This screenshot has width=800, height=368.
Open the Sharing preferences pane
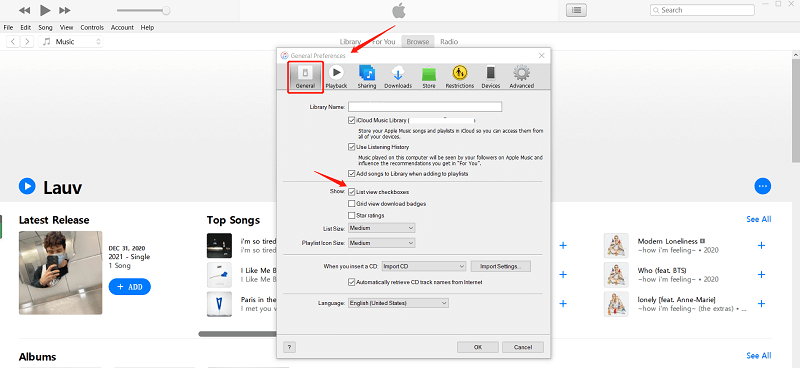click(366, 77)
